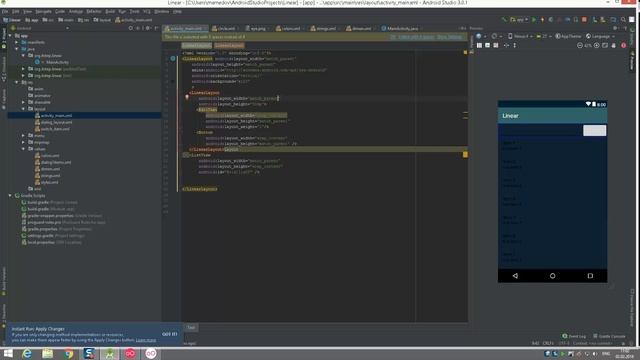Click the red Stop icon in the toolbar

coord(584,20)
